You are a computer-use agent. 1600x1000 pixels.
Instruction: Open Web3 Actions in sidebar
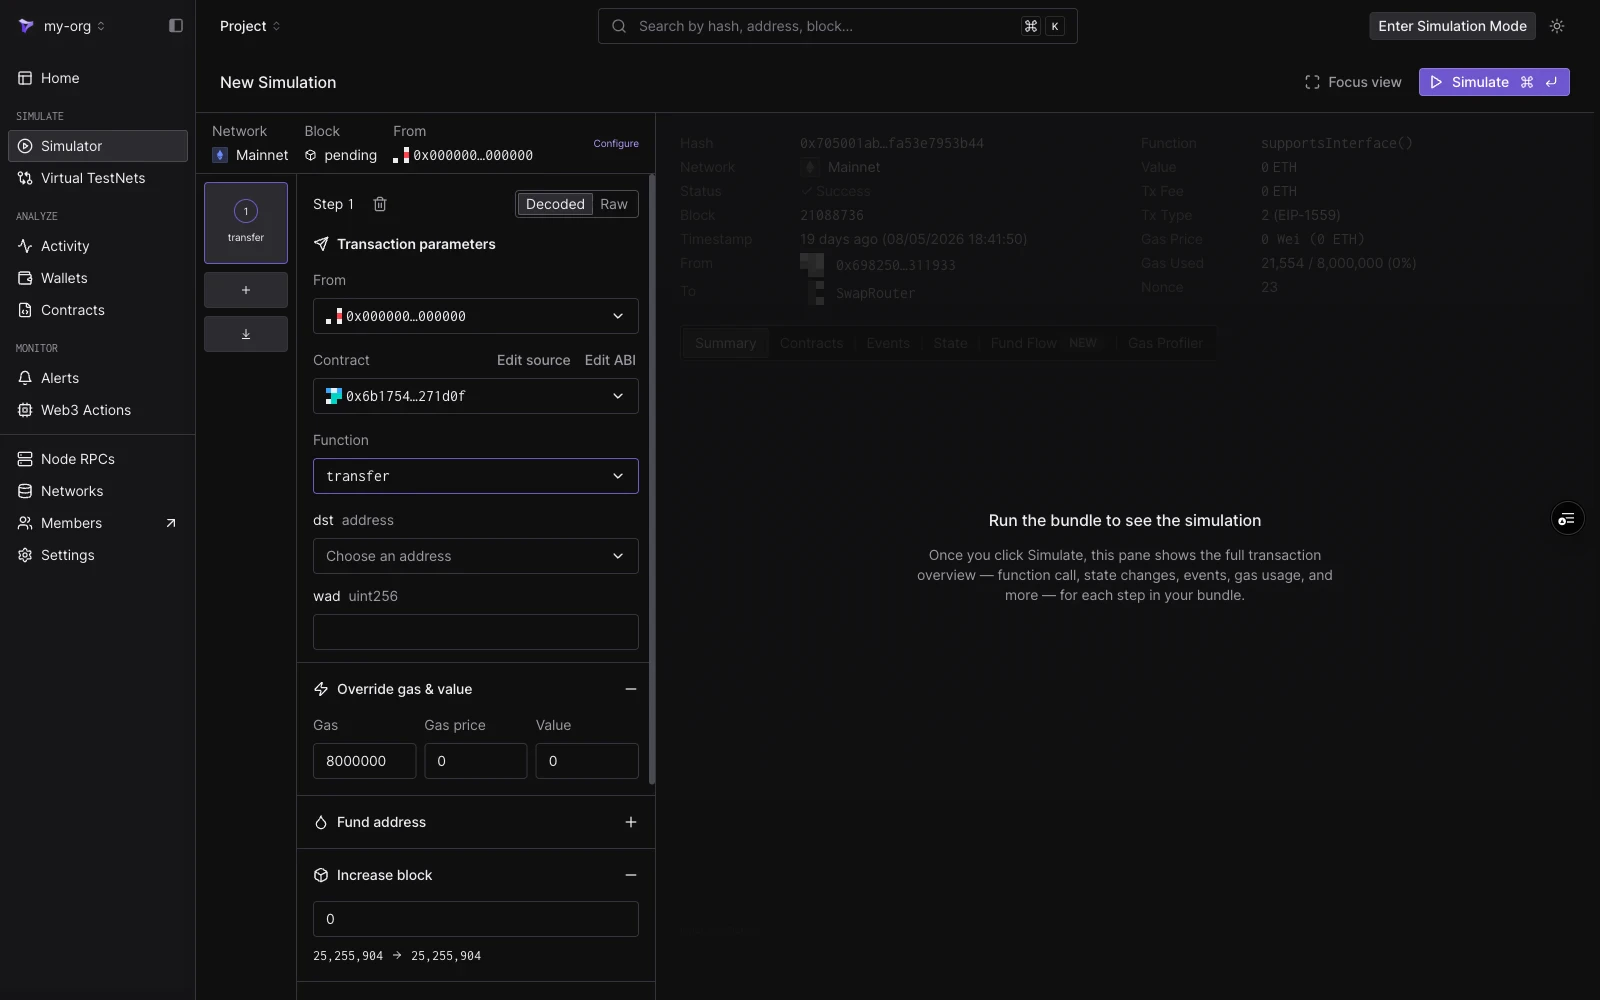click(x=97, y=410)
